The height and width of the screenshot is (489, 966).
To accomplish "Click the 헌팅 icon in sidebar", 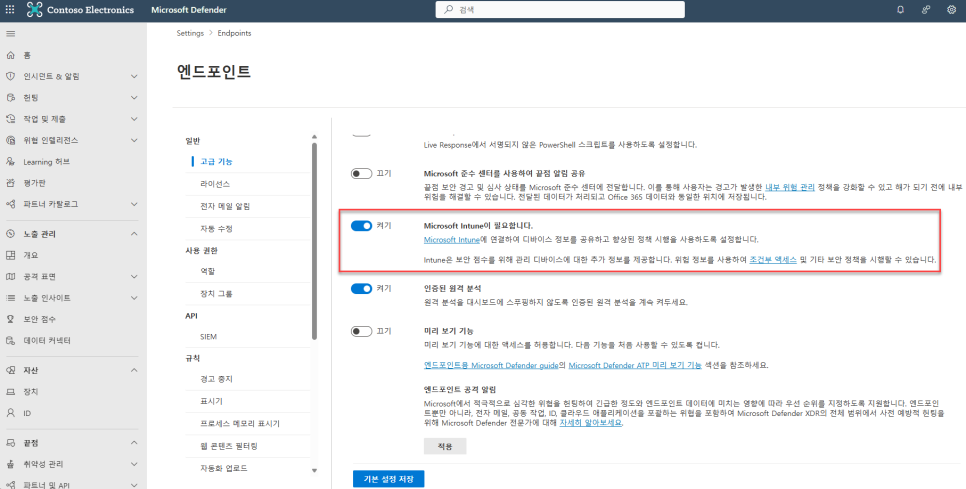I will click(10, 98).
